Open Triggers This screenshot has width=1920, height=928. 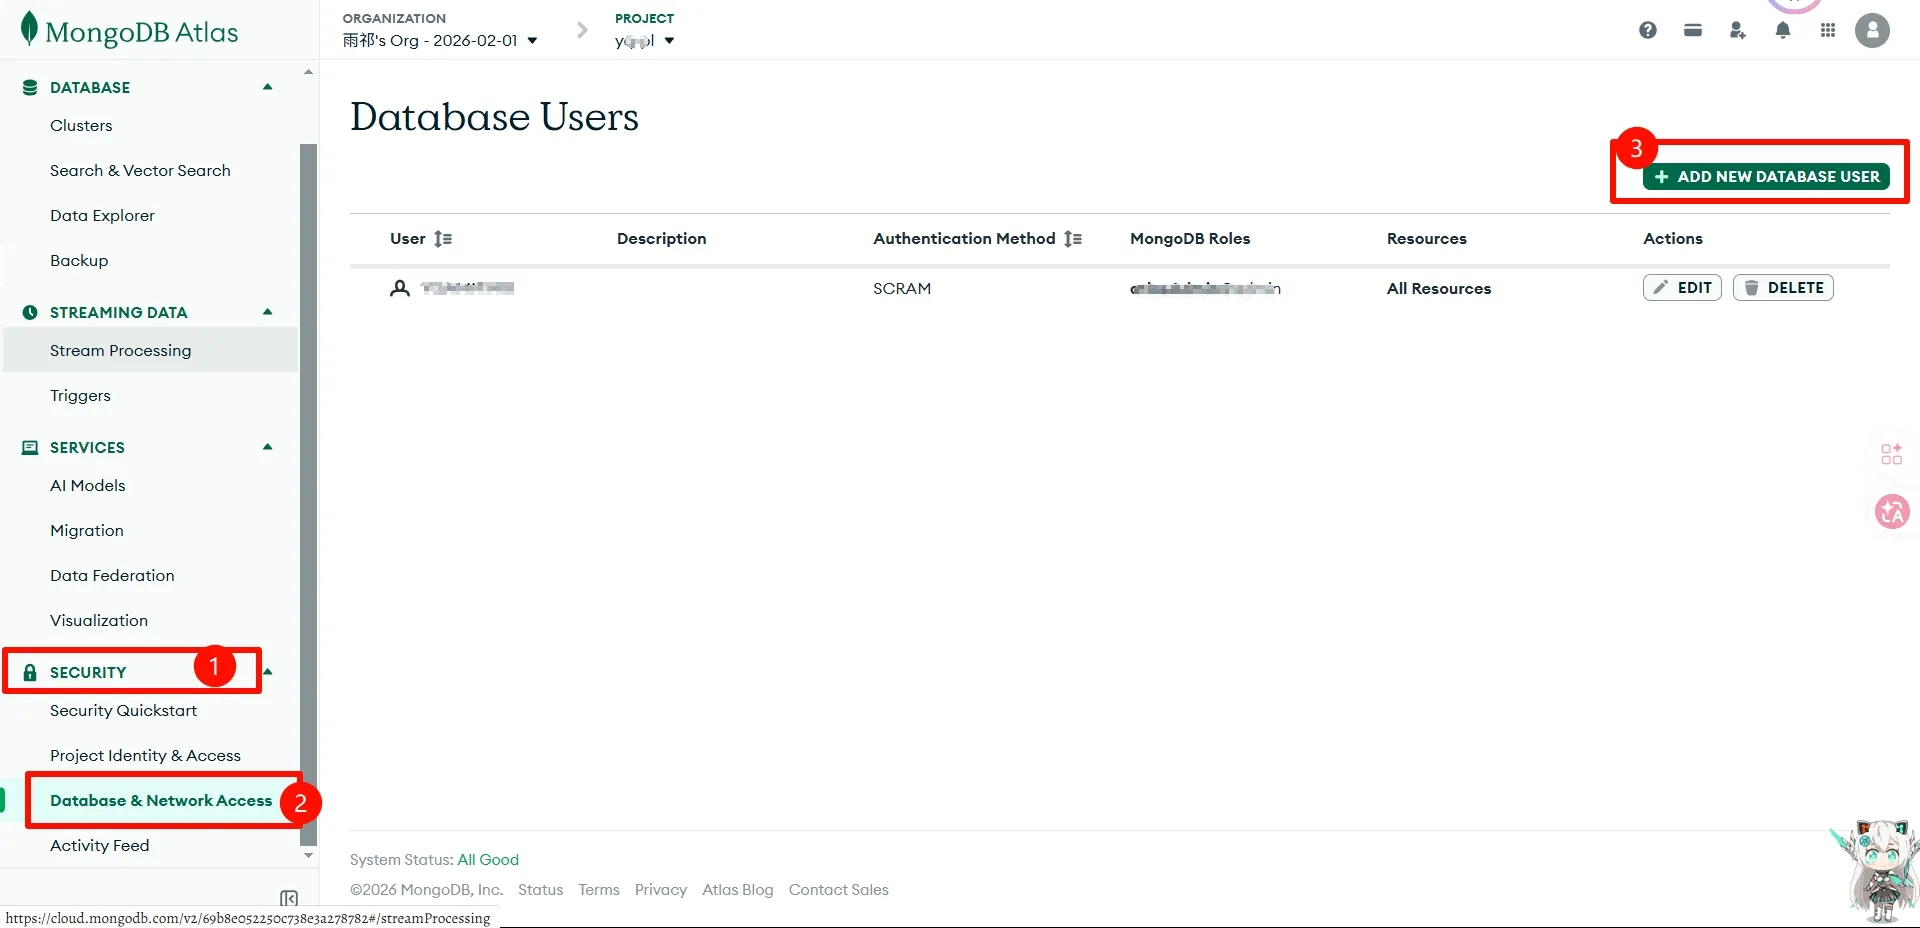click(80, 395)
